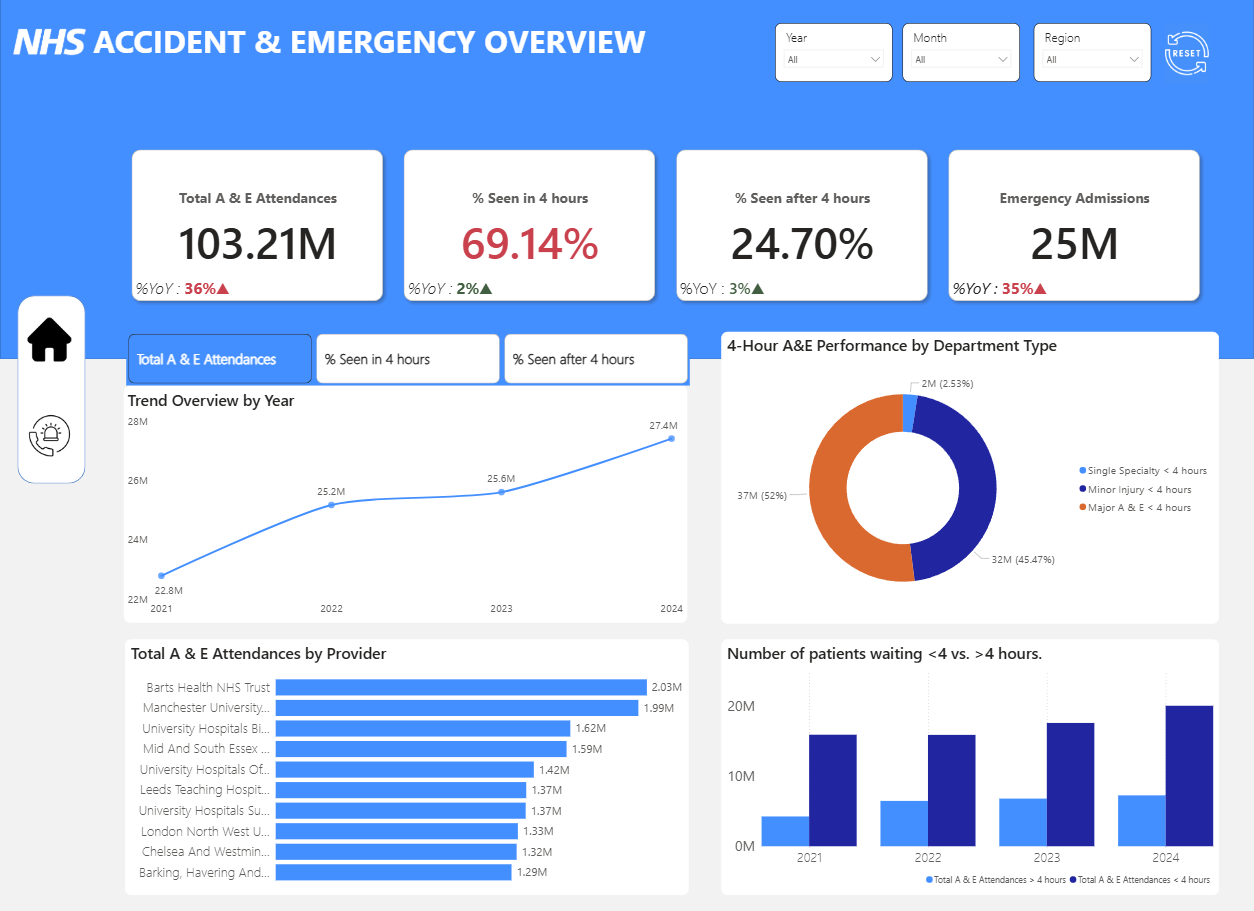1254x911 pixels.
Task: Click the Mid And South Essex bar
Action: (x=421, y=749)
